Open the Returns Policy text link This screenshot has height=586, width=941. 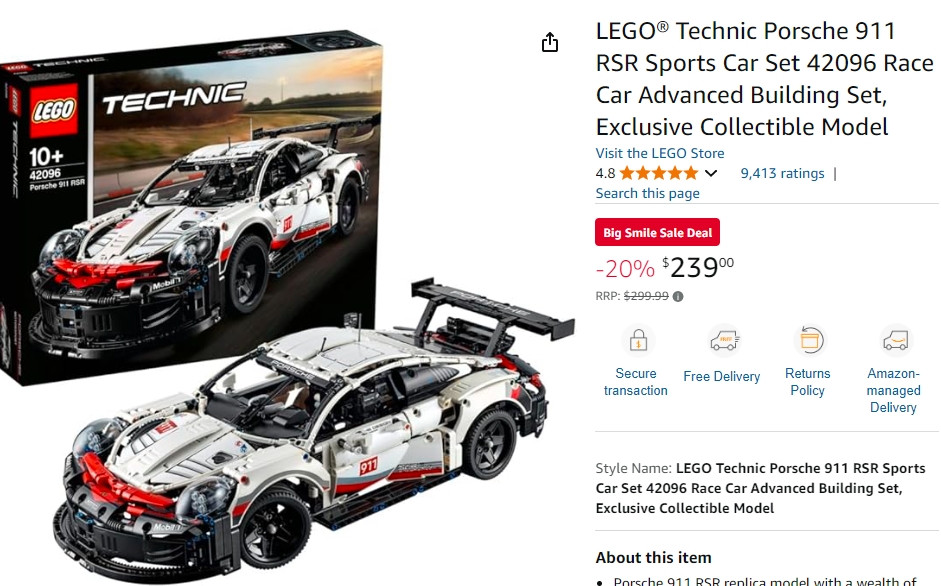pyautogui.click(x=807, y=382)
